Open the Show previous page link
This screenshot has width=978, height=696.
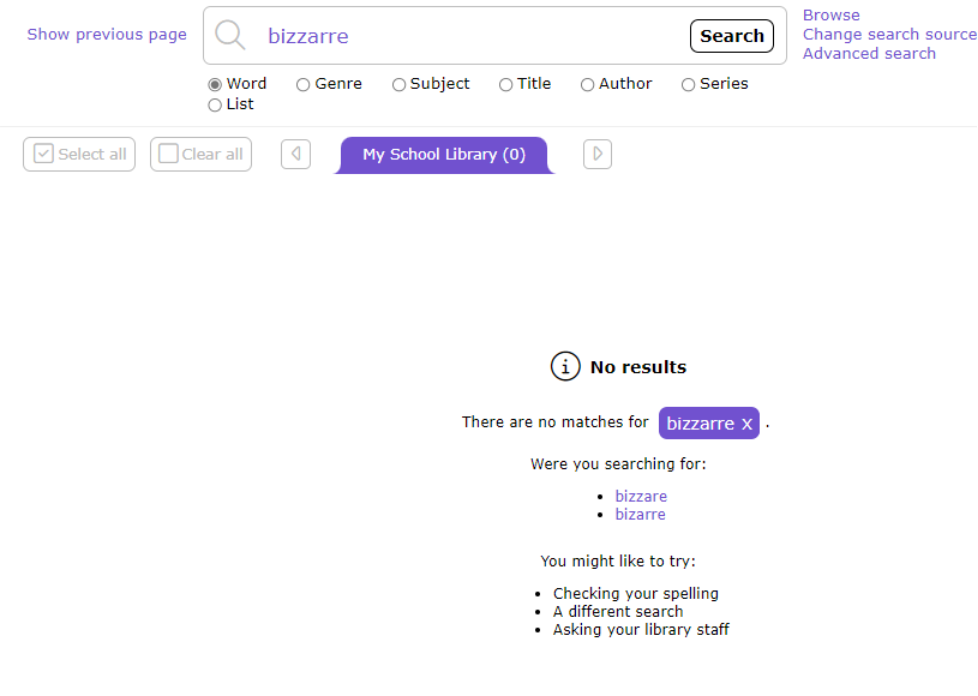[x=107, y=34]
